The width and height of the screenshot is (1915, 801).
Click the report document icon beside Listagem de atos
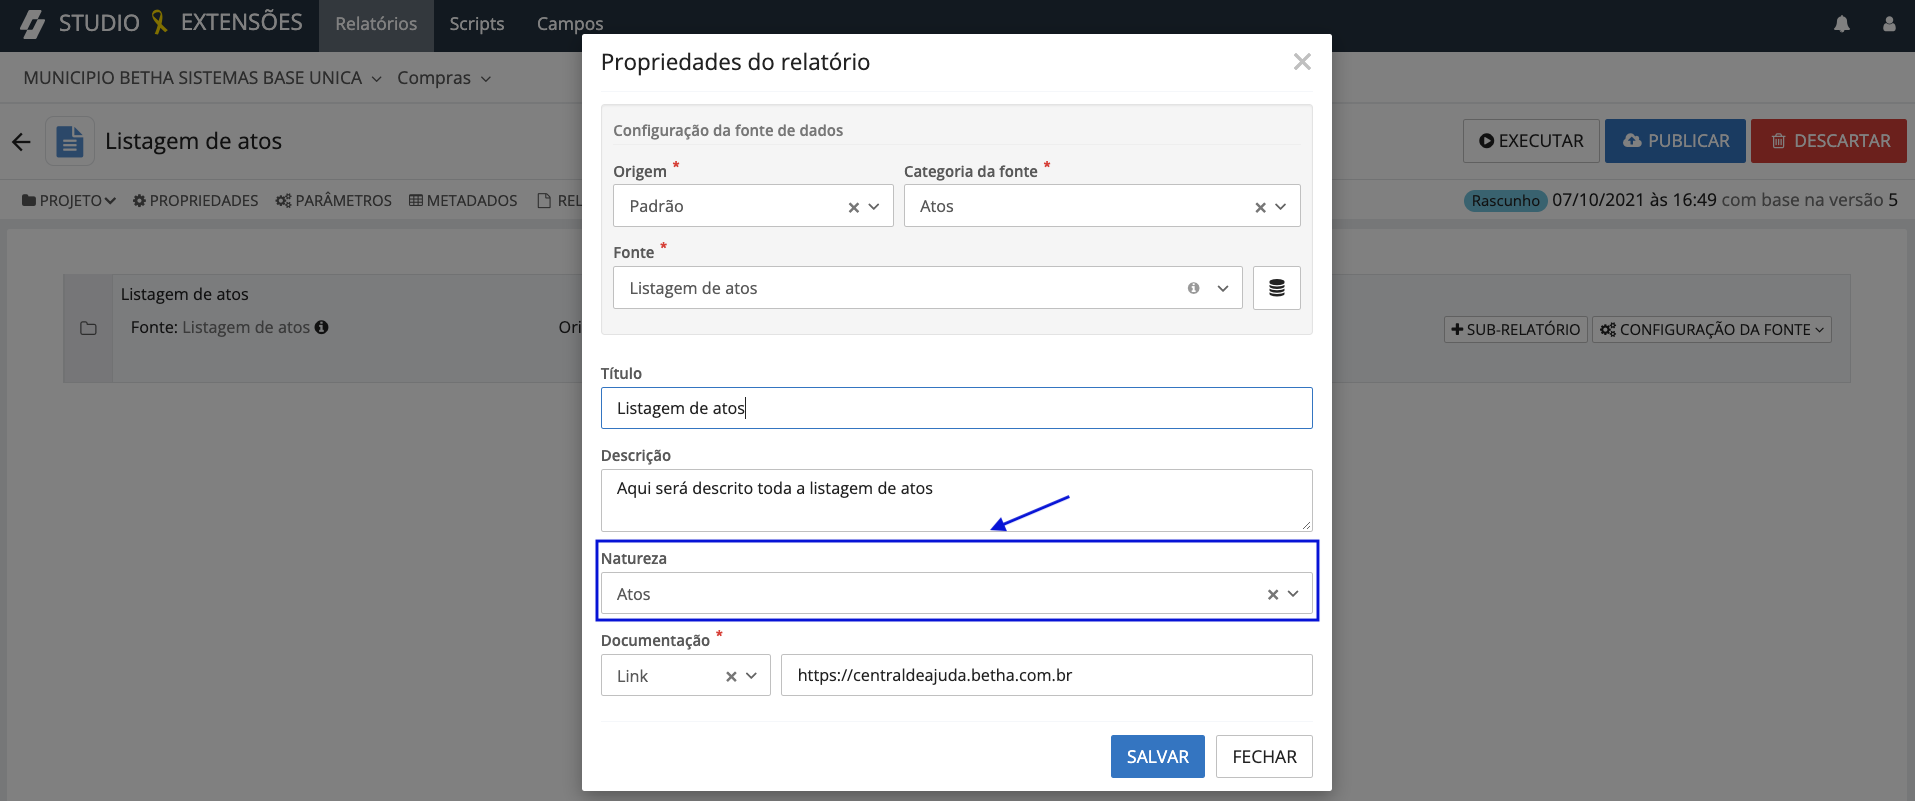pyautogui.click(x=70, y=141)
